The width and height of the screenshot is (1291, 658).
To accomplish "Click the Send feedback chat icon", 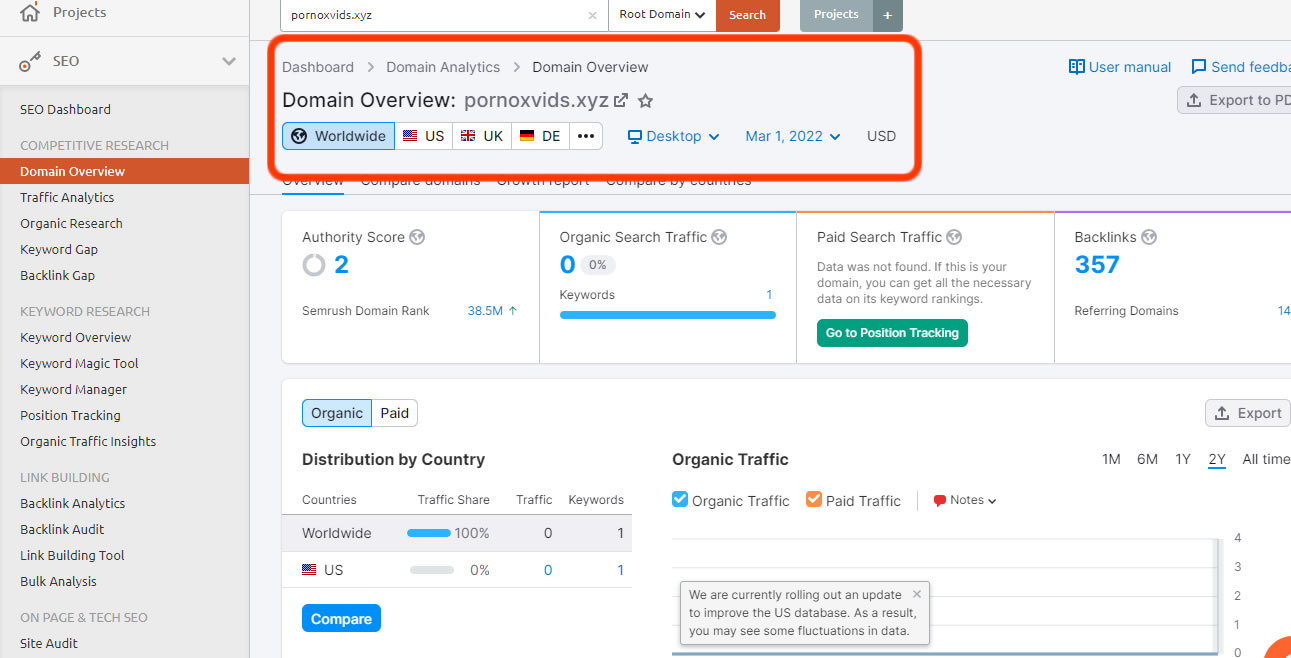I will (x=1199, y=67).
